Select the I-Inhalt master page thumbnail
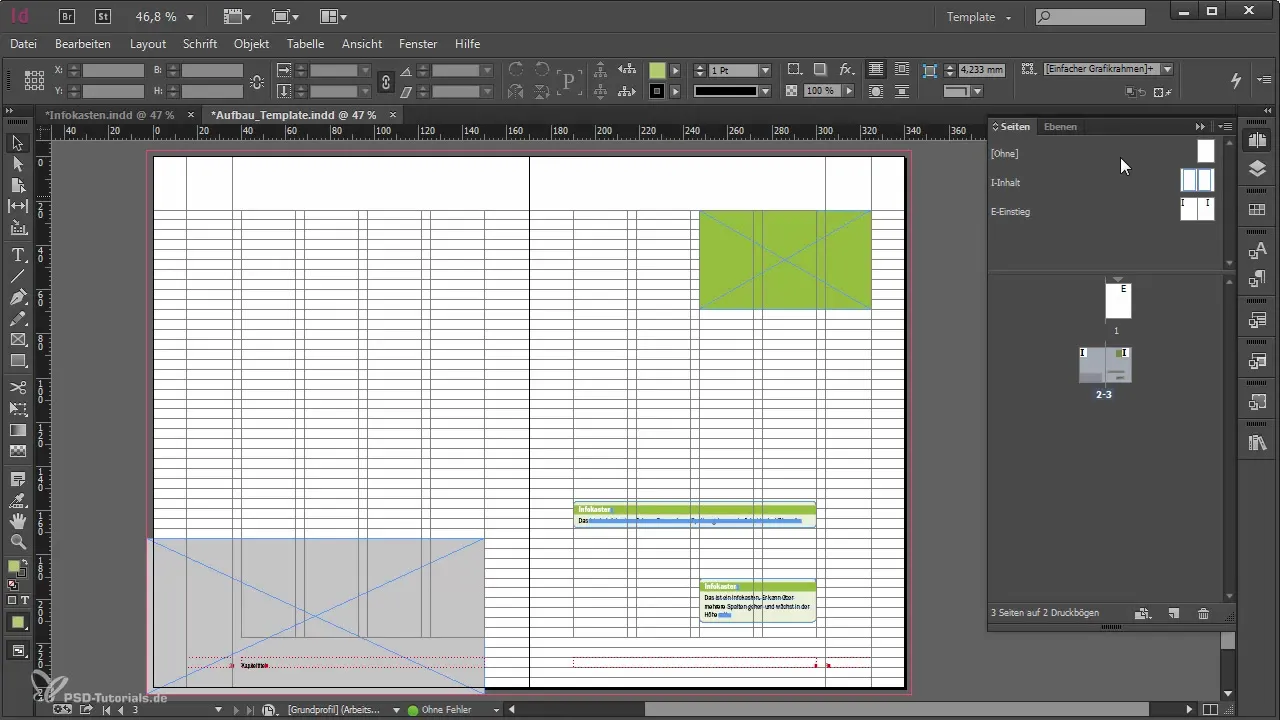This screenshot has width=1280, height=720. 1197,181
